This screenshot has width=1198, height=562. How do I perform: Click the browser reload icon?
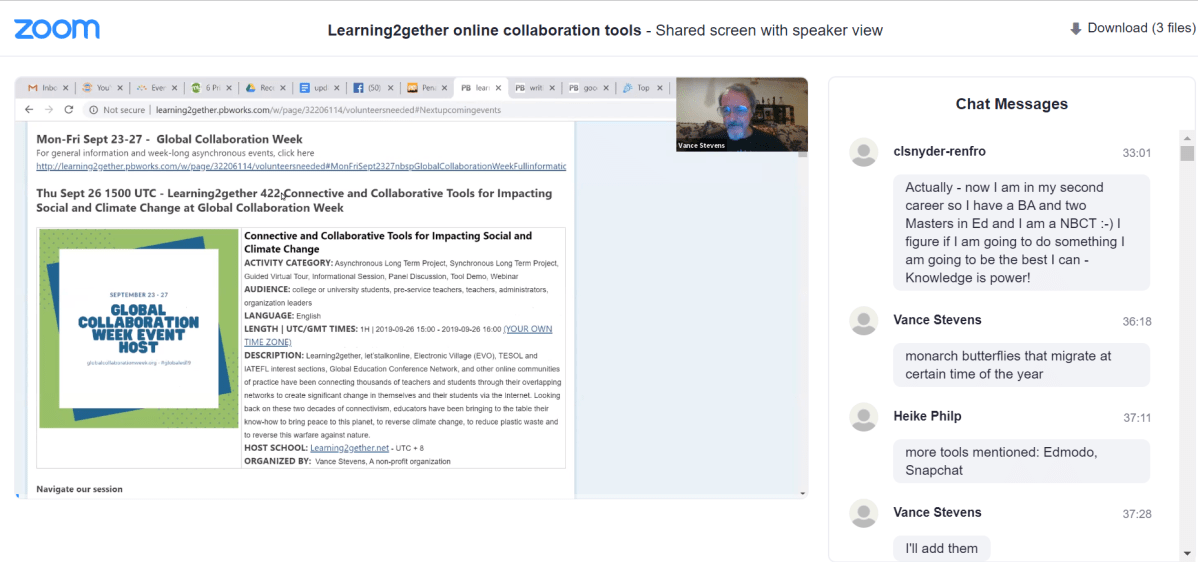coord(69,110)
